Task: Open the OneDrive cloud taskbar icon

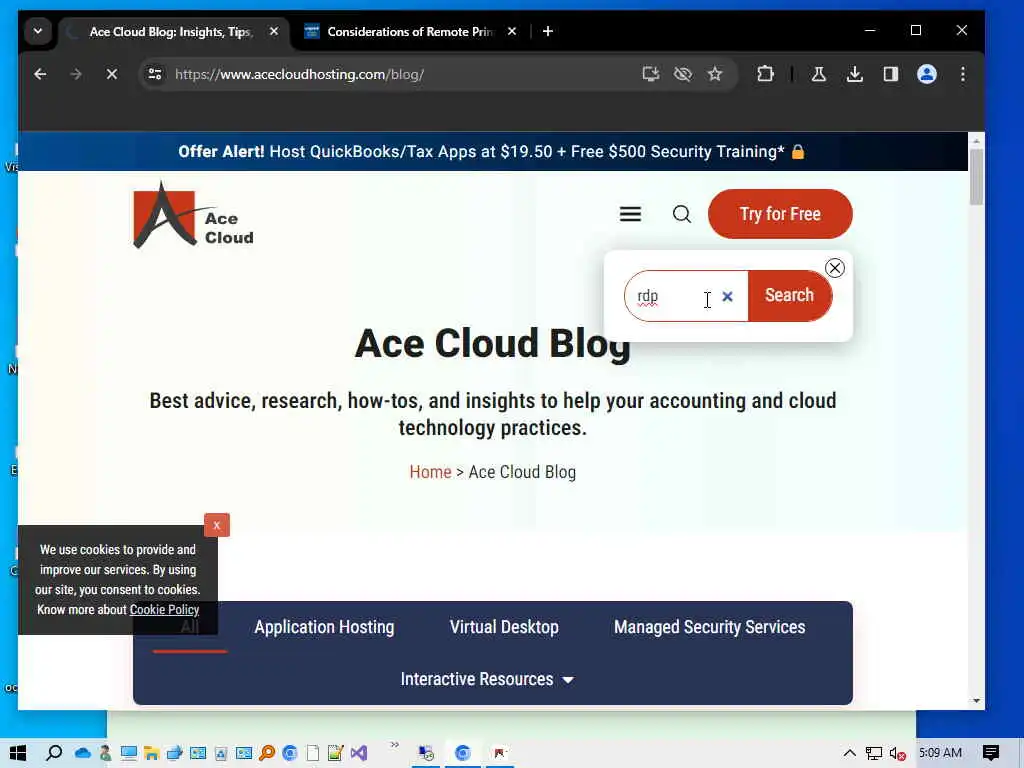Action: (x=83, y=753)
